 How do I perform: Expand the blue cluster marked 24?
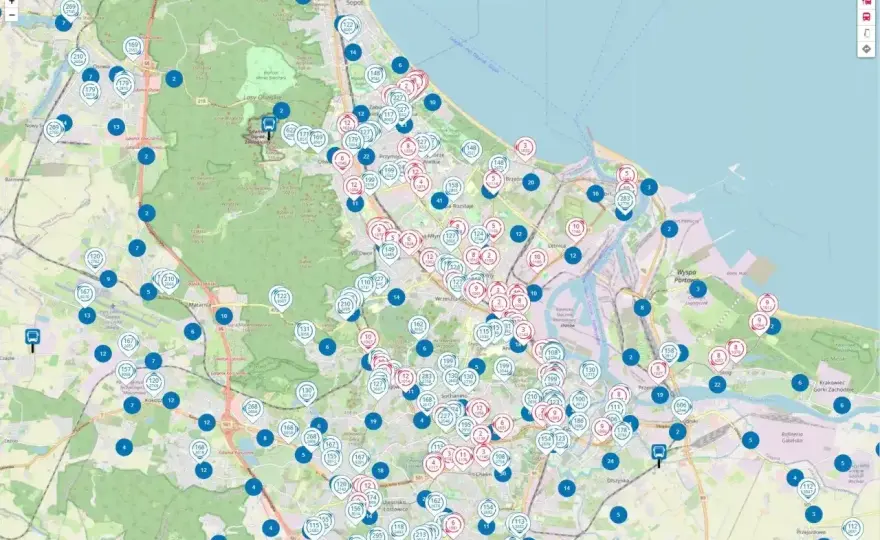[611, 461]
